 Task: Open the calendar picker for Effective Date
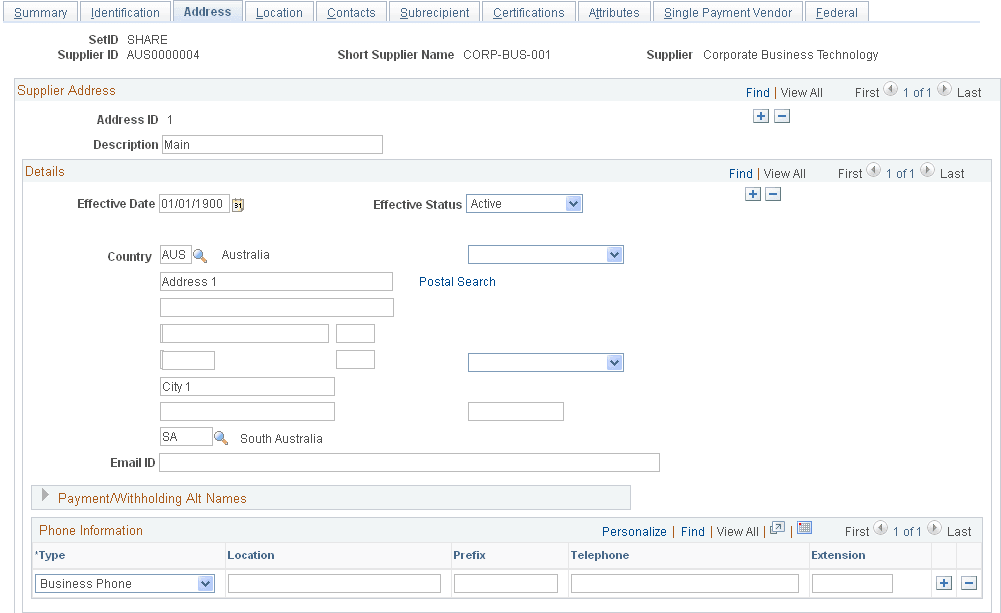click(x=236, y=204)
